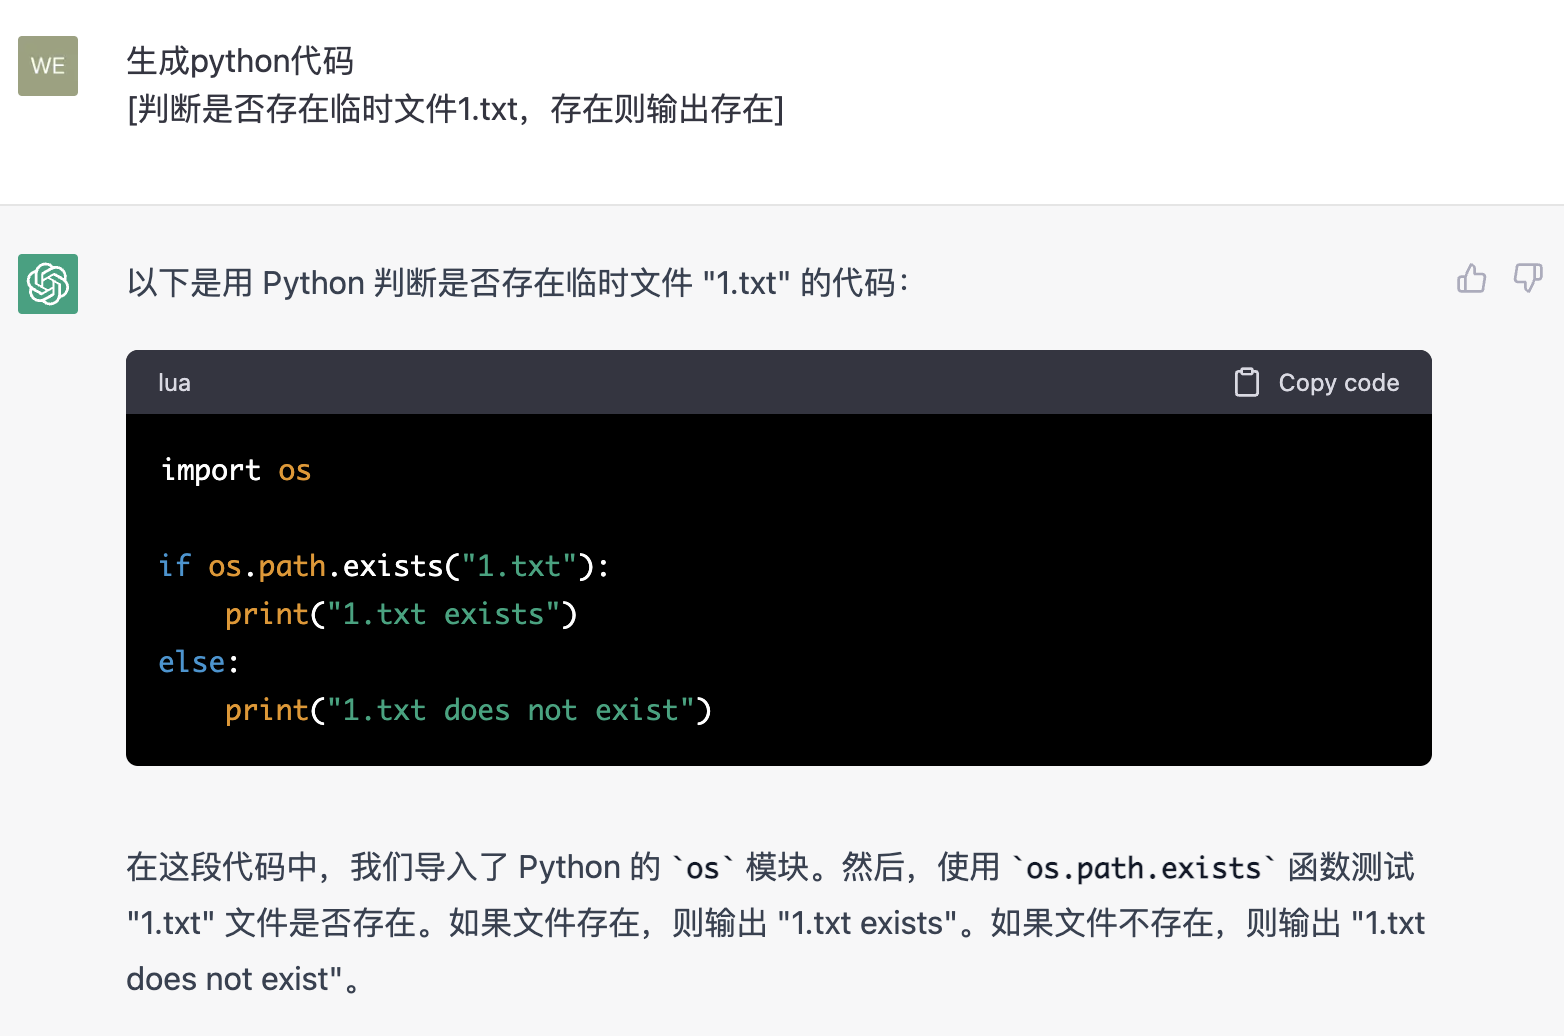1564x1036 pixels.
Task: Click the user prompt '生成python代码'
Action: pyautogui.click(x=240, y=61)
